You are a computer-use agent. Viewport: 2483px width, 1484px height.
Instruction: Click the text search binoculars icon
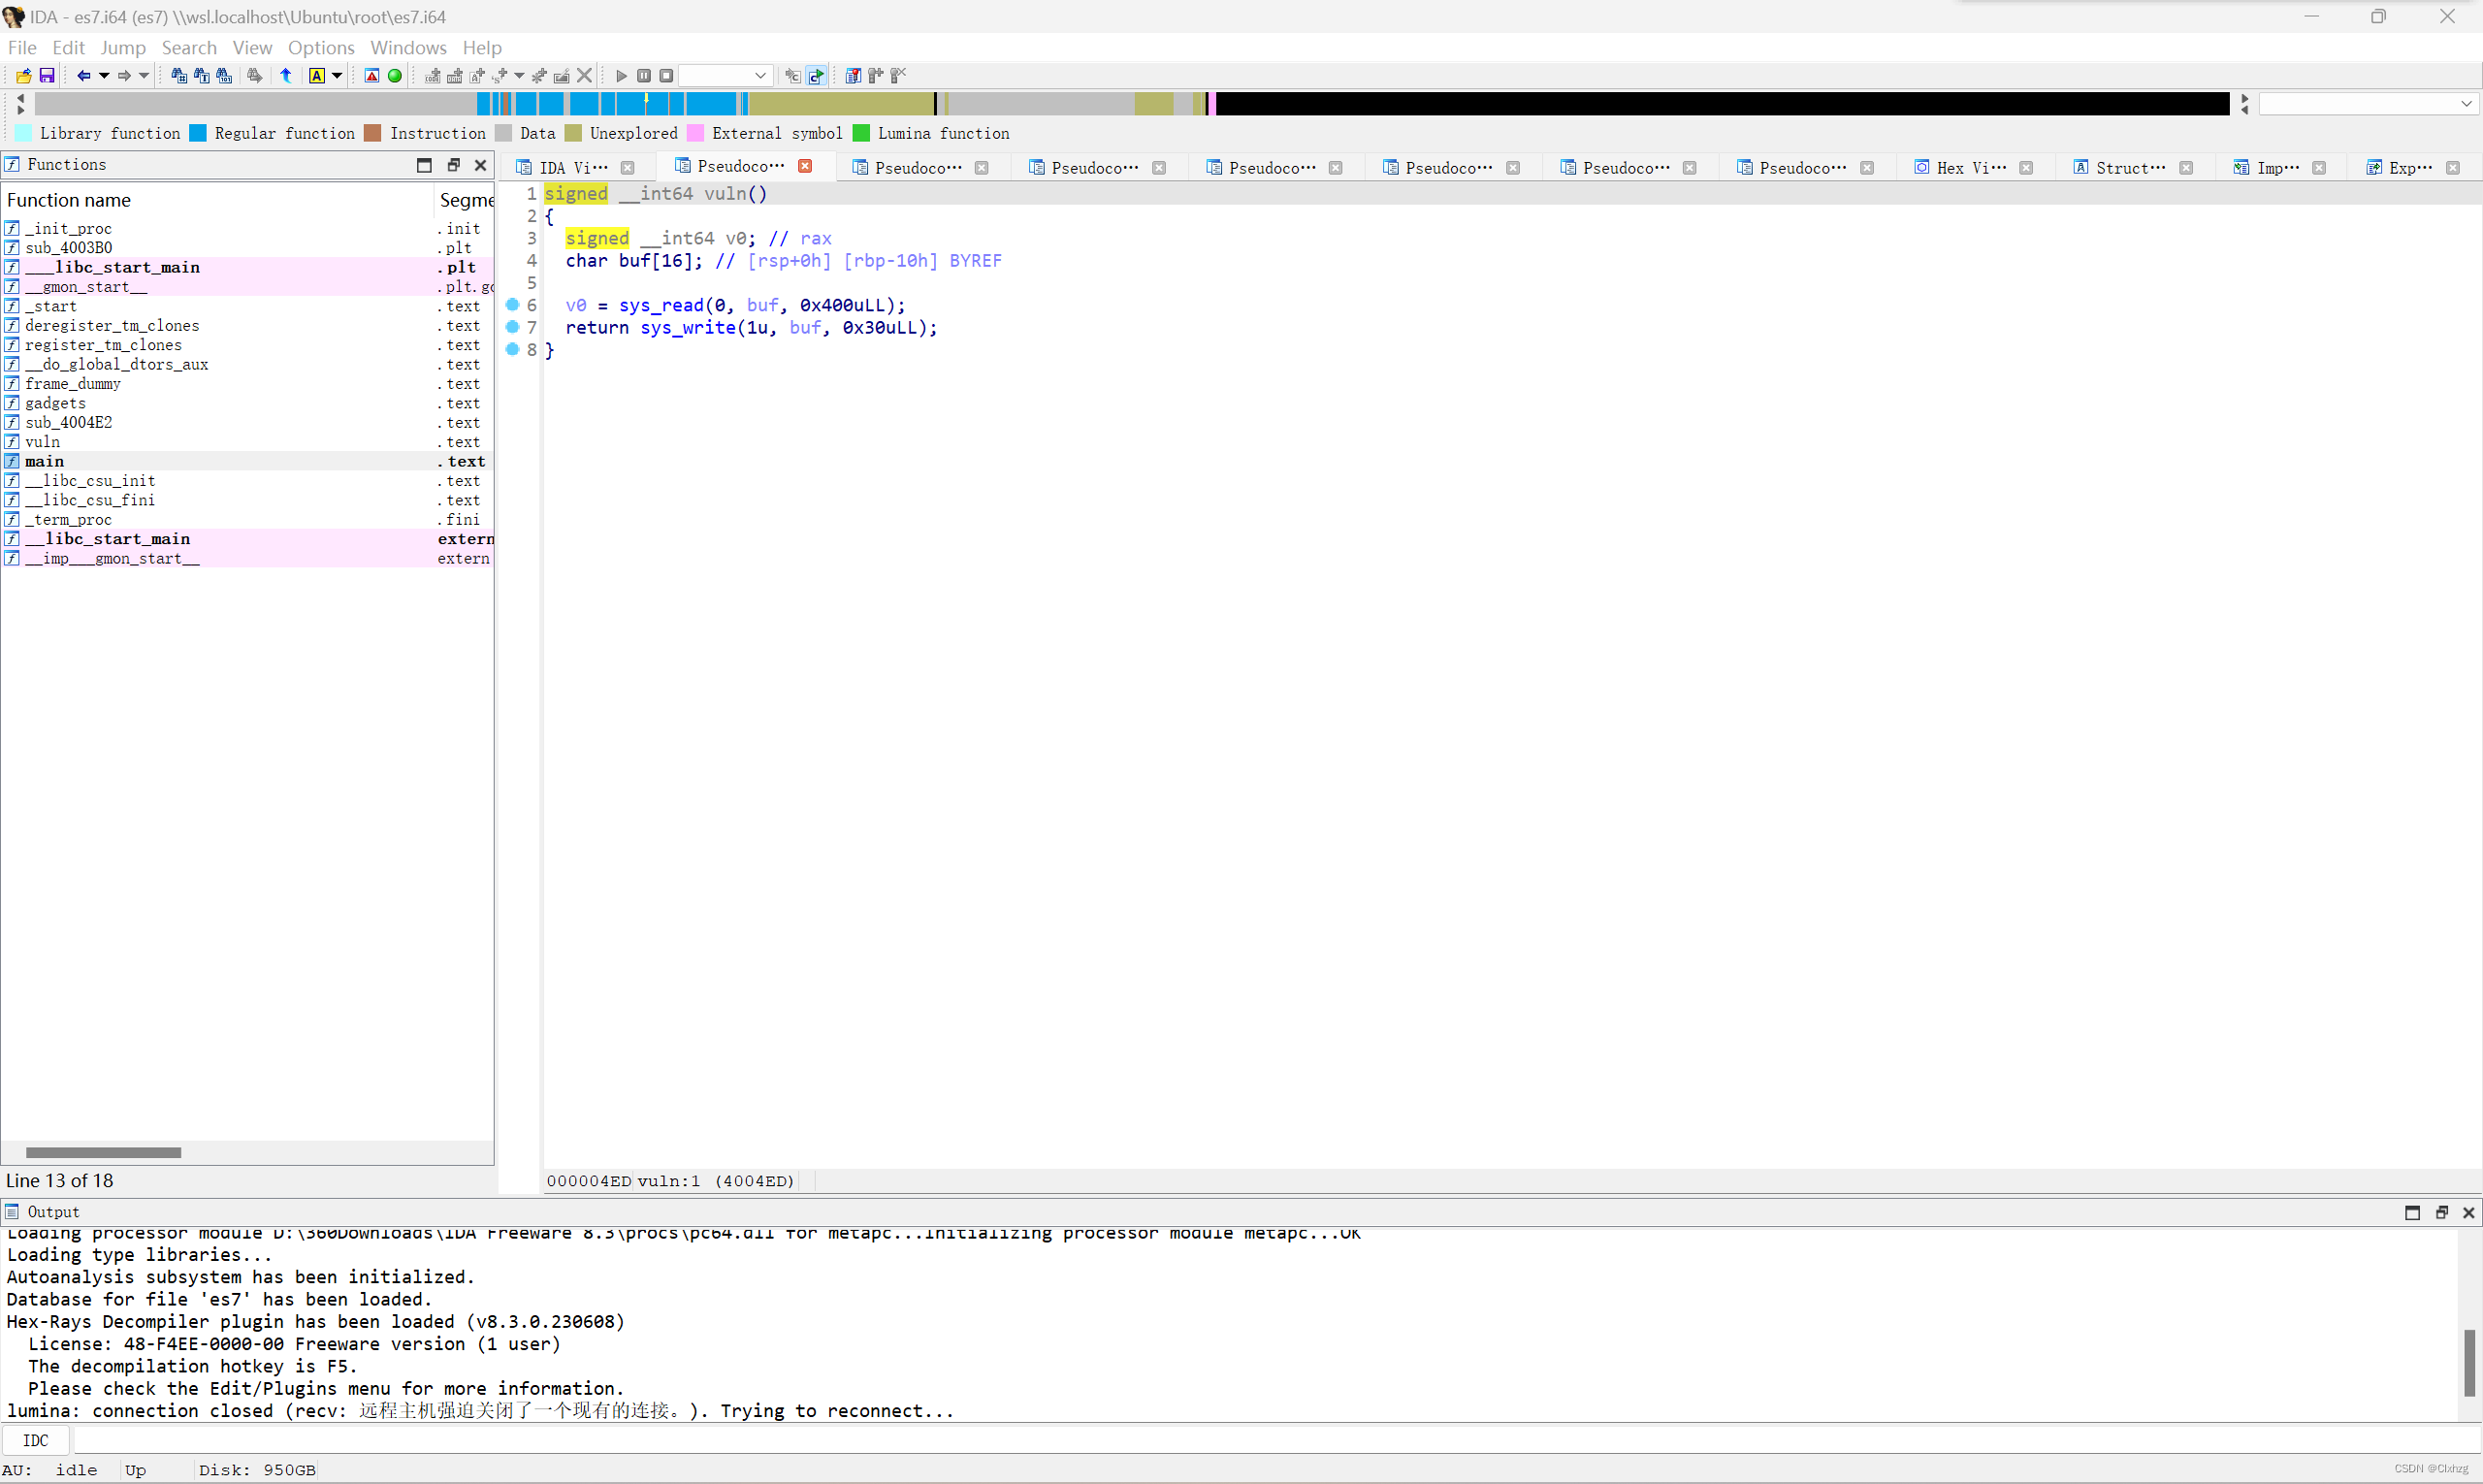click(x=201, y=76)
